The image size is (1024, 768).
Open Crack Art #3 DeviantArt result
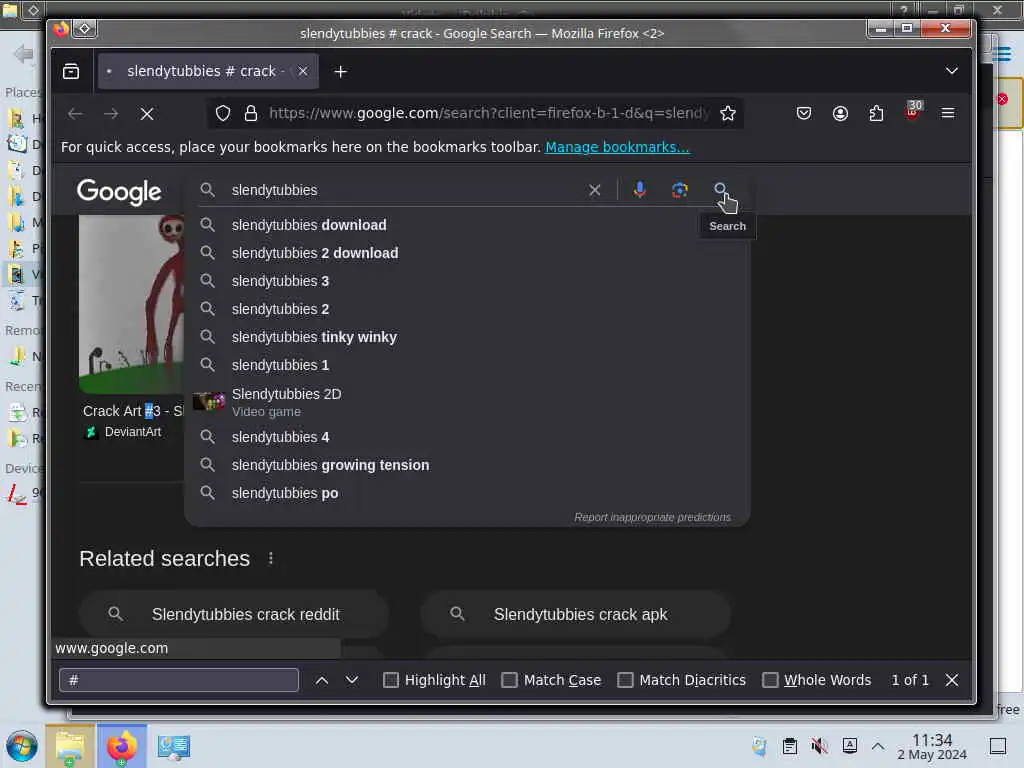tap(133, 411)
